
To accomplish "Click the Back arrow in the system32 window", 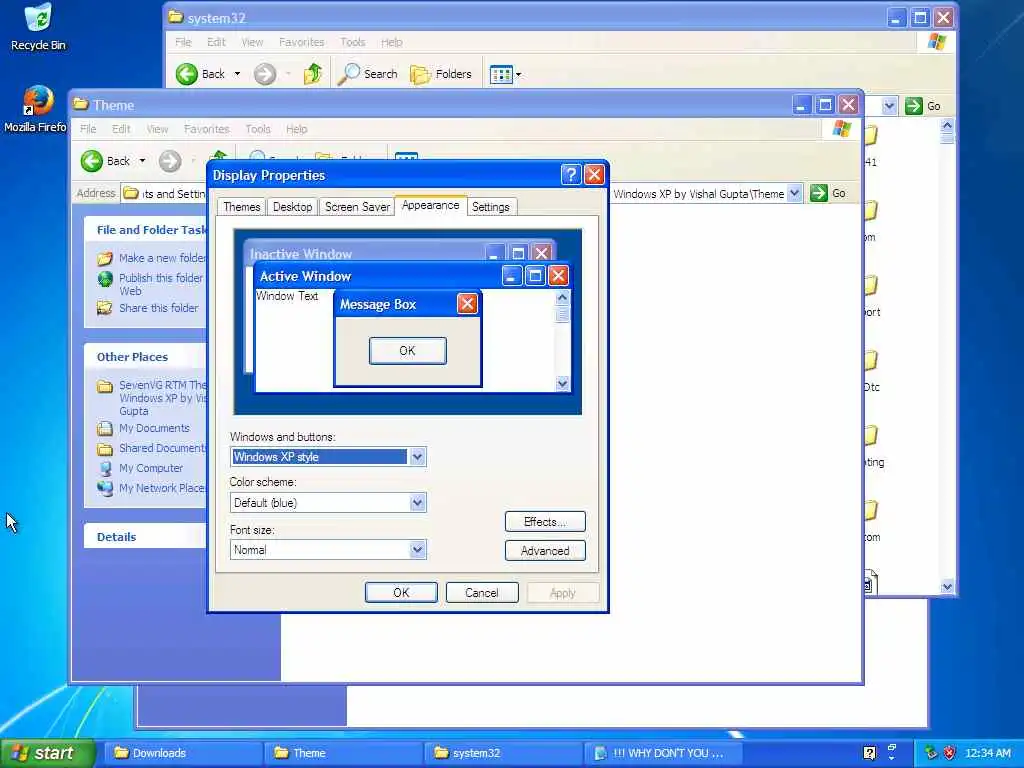I will (x=187, y=74).
